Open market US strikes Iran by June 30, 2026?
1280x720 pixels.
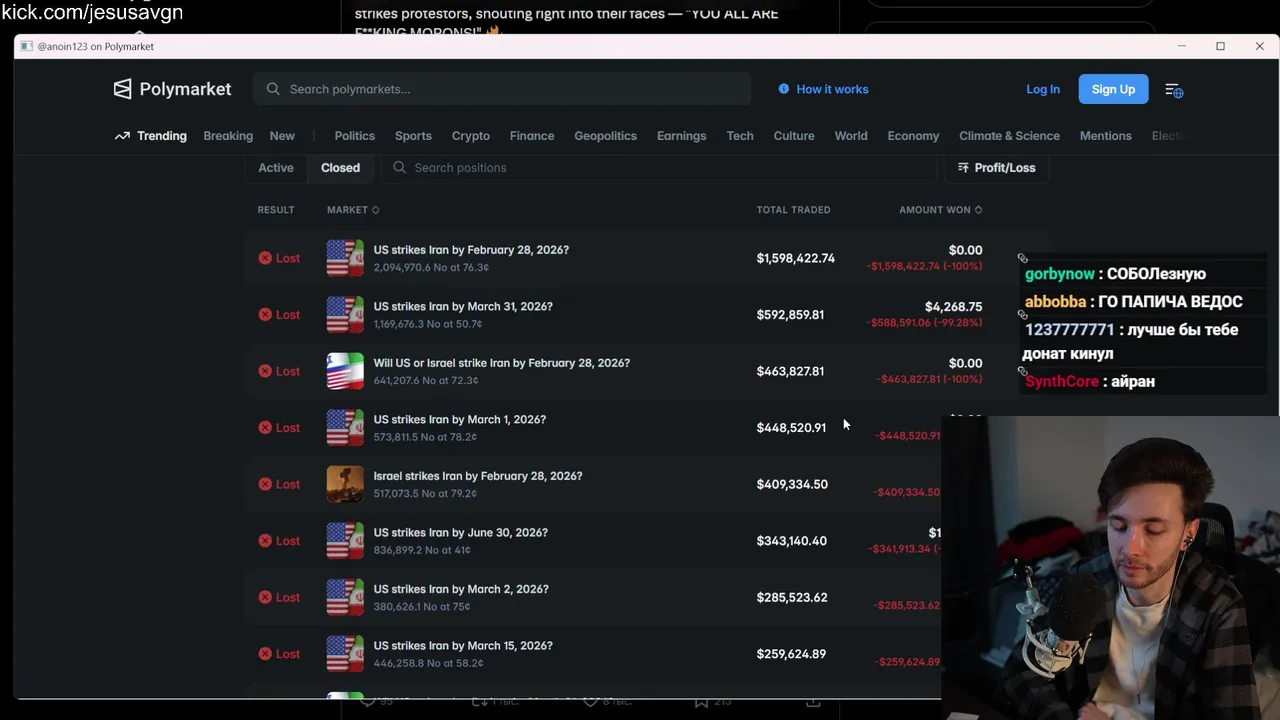(x=461, y=532)
